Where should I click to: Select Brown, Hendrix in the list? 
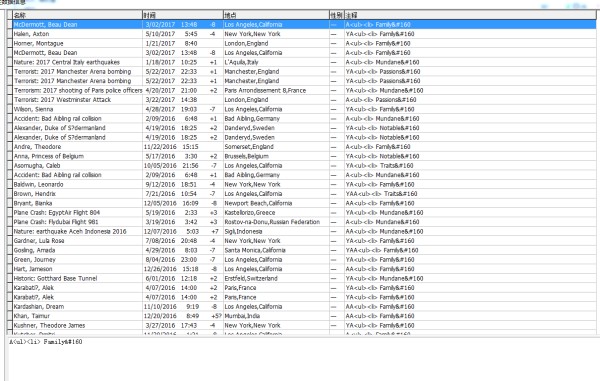(x=34, y=194)
